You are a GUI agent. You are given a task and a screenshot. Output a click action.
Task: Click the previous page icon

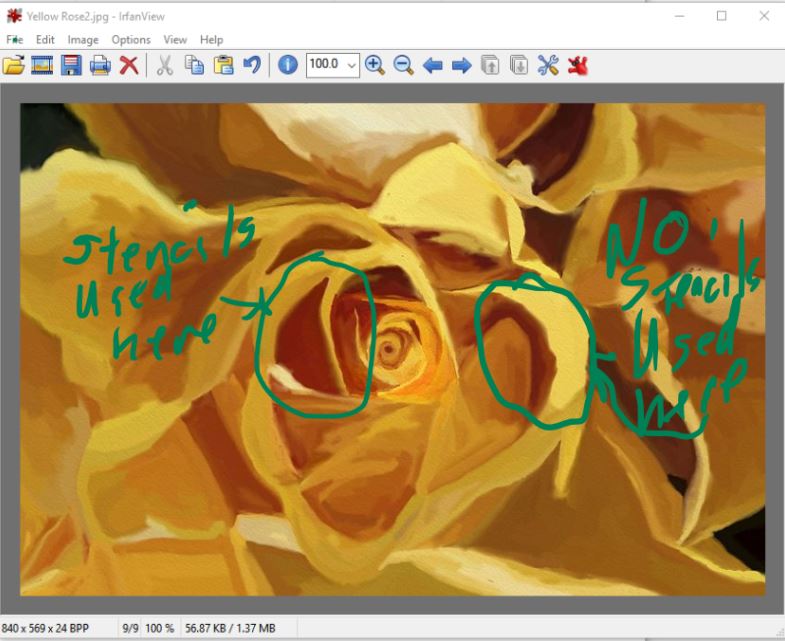point(490,65)
